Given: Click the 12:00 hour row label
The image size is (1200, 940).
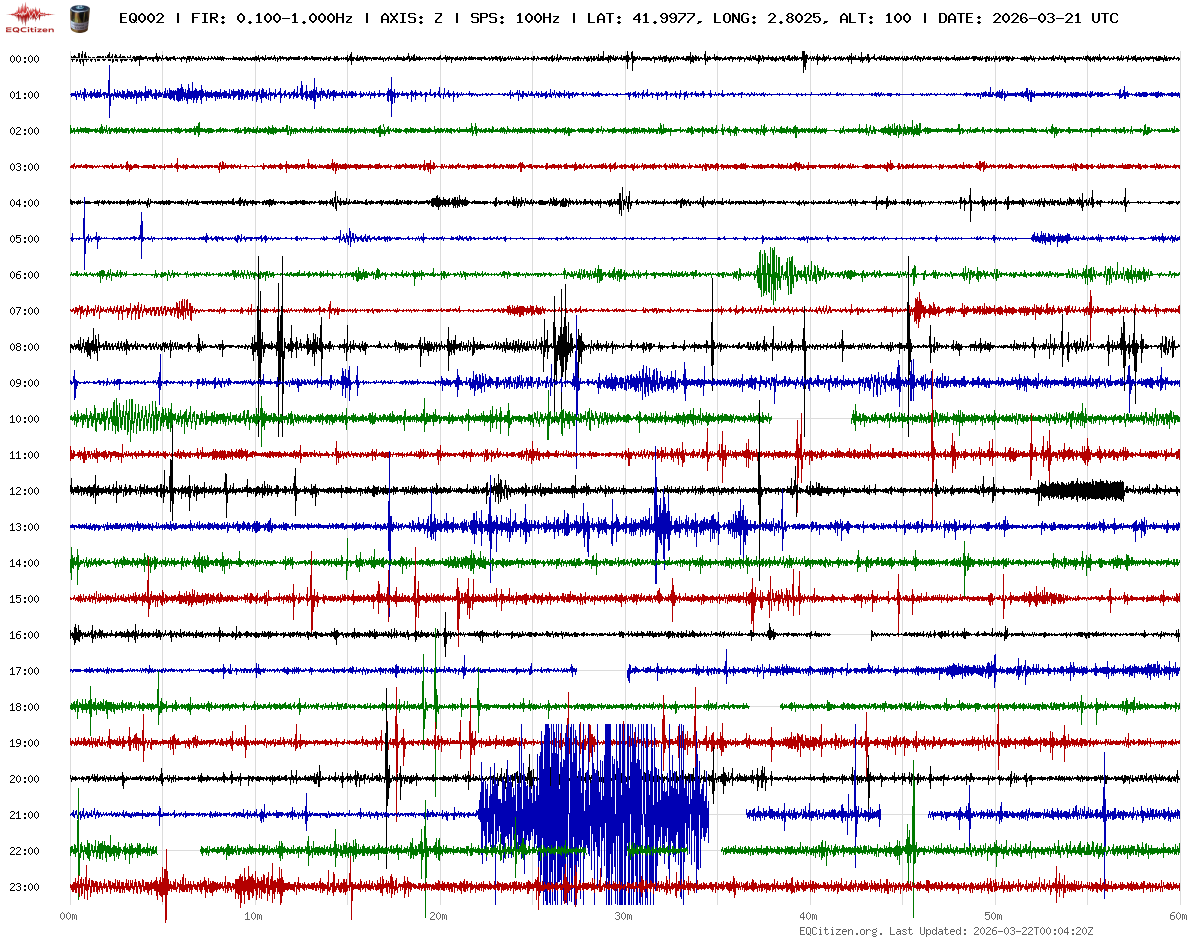Looking at the screenshot, I should point(24,491).
